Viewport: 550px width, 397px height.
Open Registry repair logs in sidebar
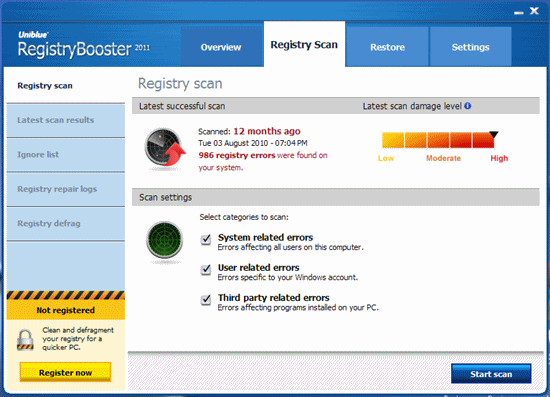[x=66, y=189]
